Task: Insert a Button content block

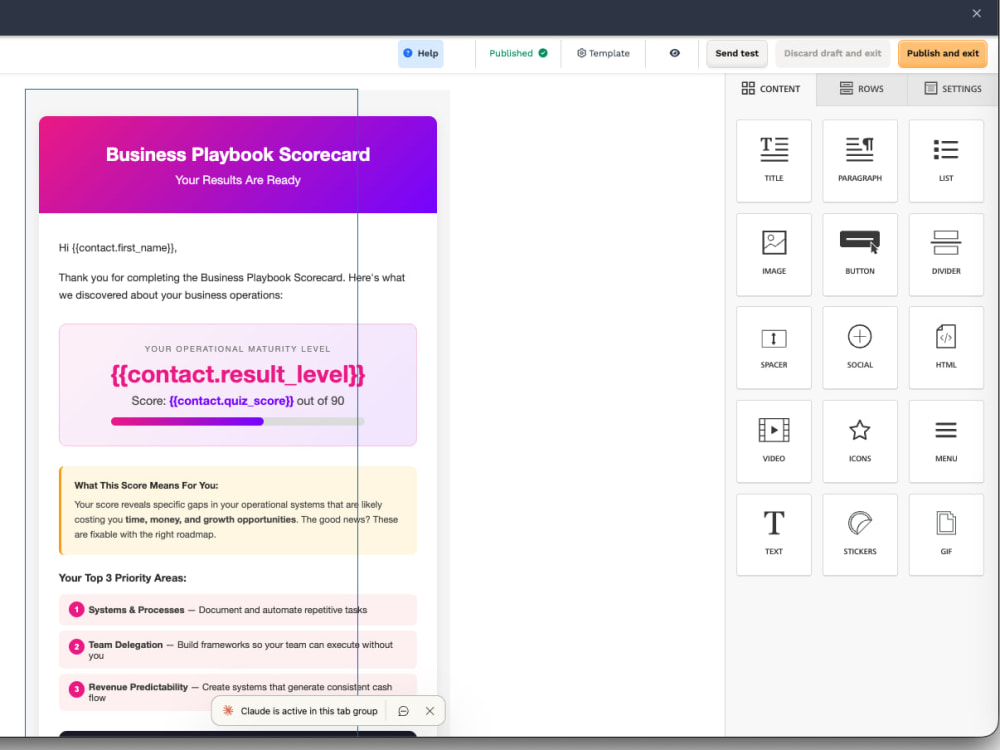Action: (x=860, y=254)
